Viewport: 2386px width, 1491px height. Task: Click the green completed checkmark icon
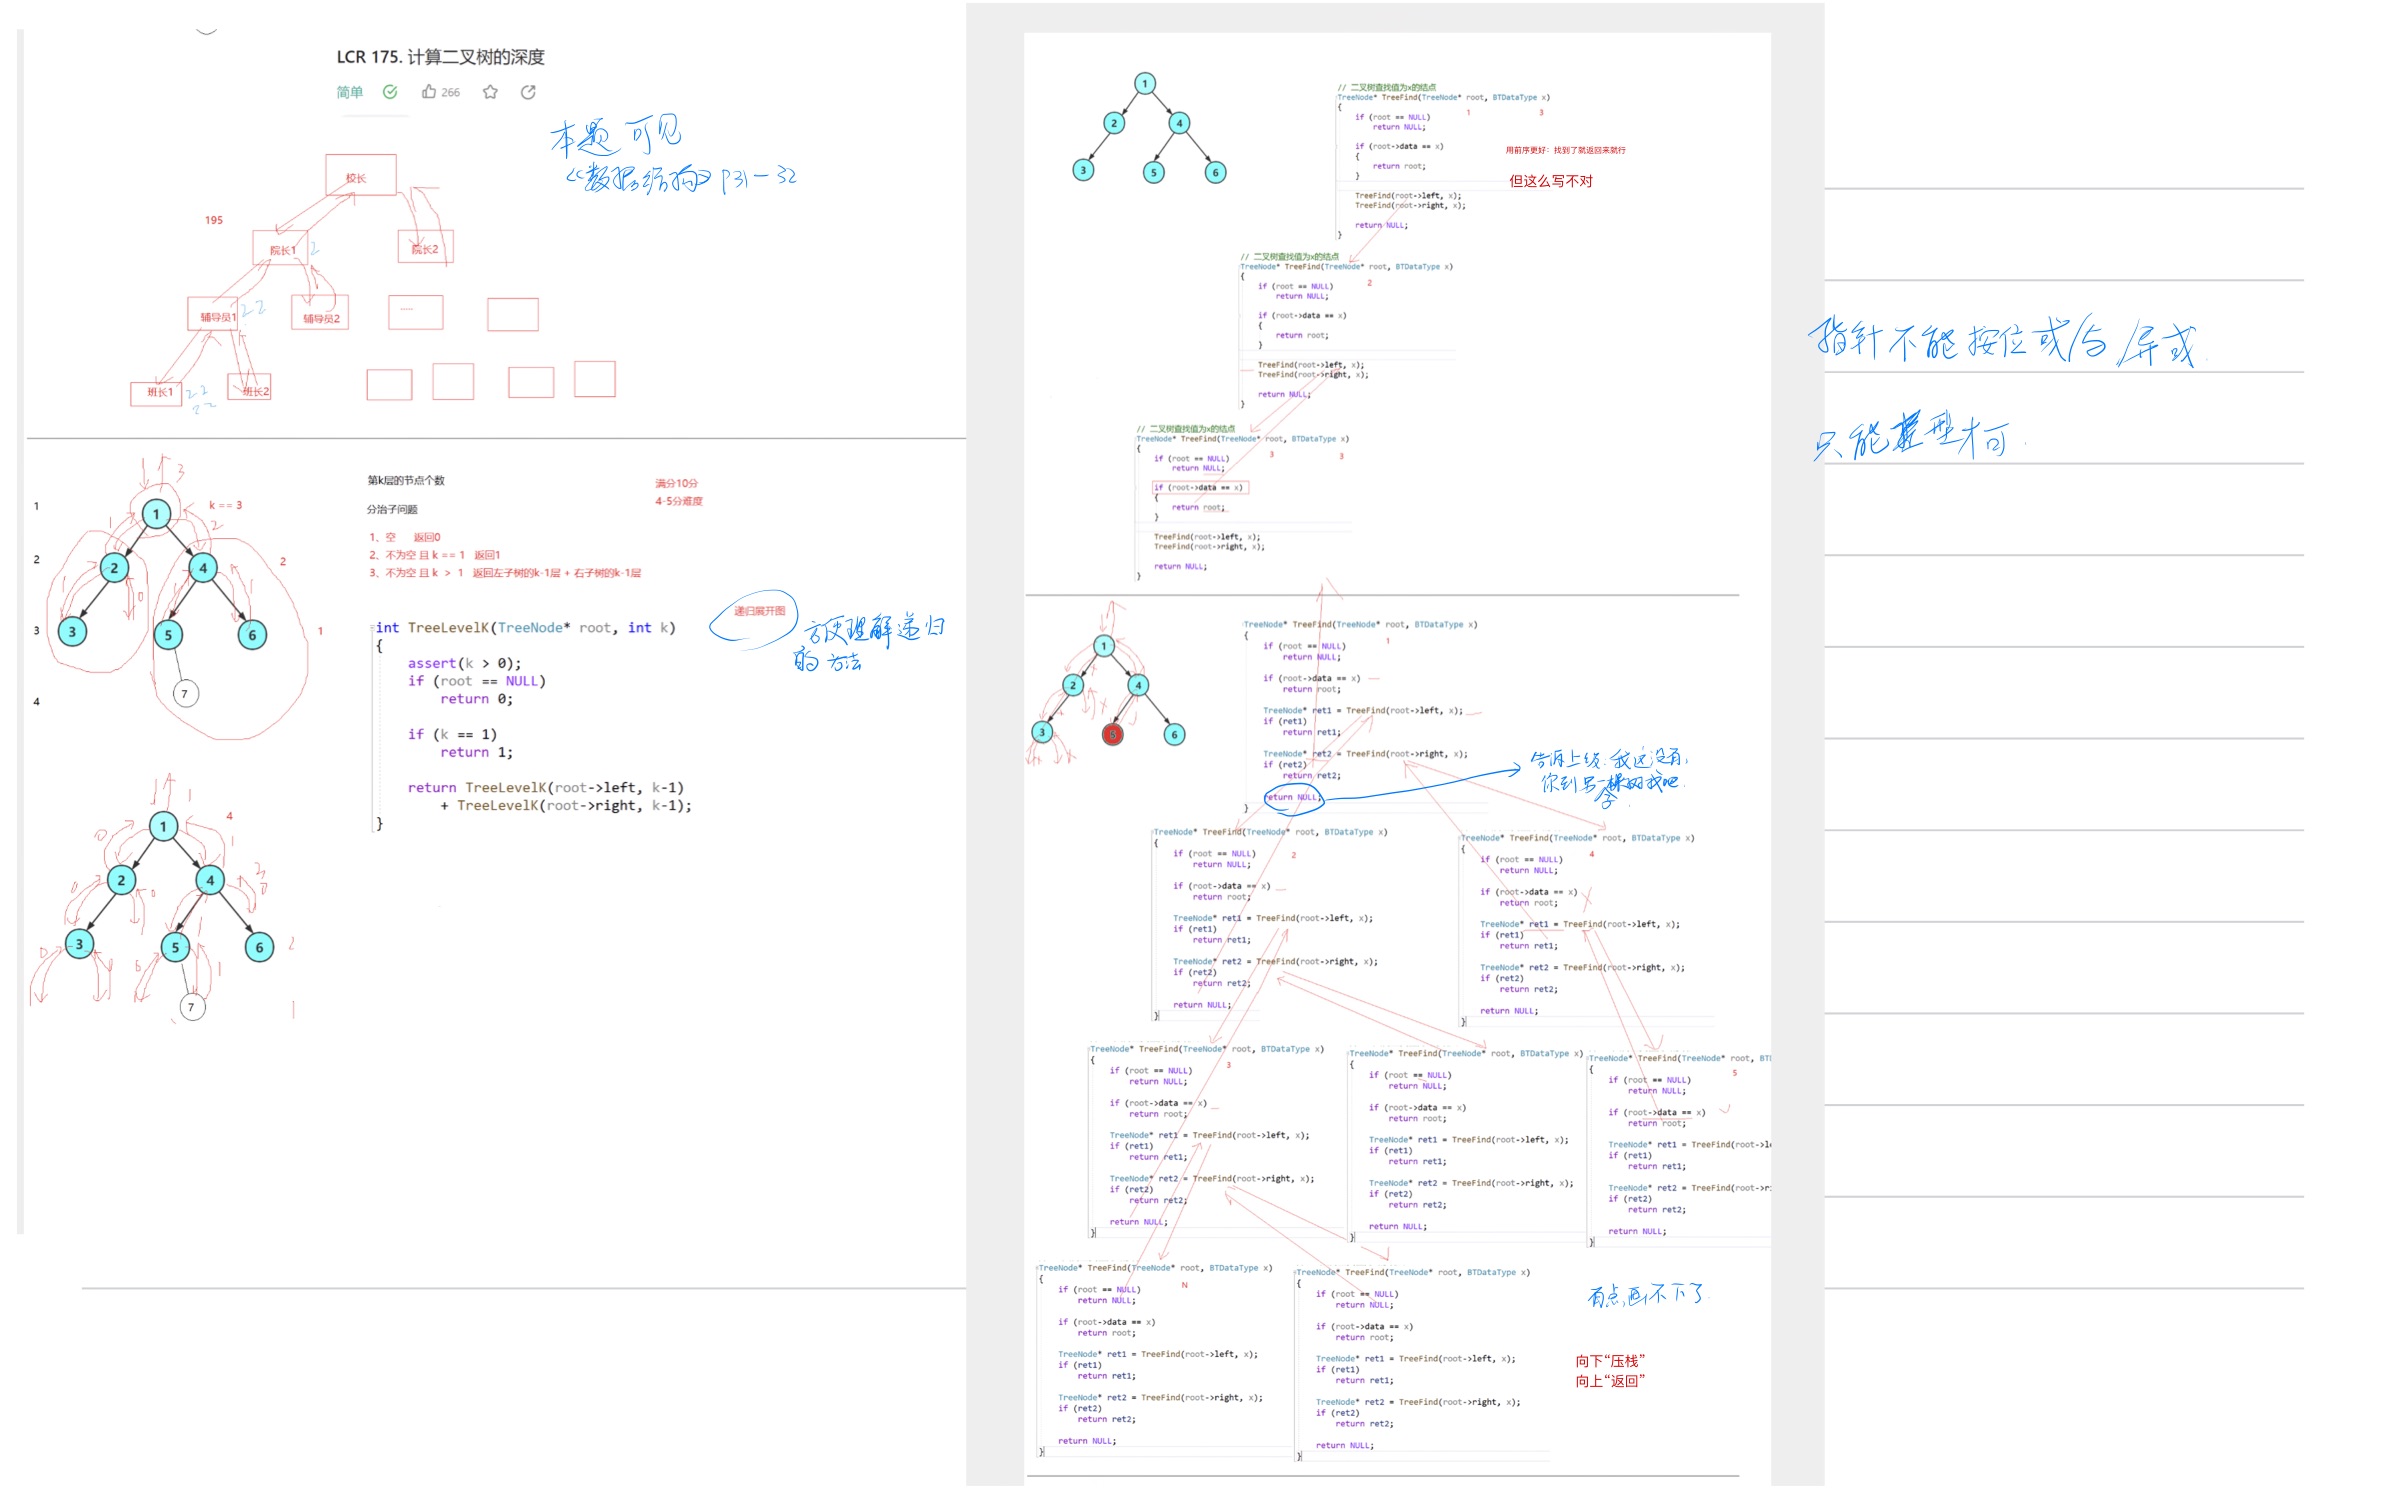(x=390, y=92)
